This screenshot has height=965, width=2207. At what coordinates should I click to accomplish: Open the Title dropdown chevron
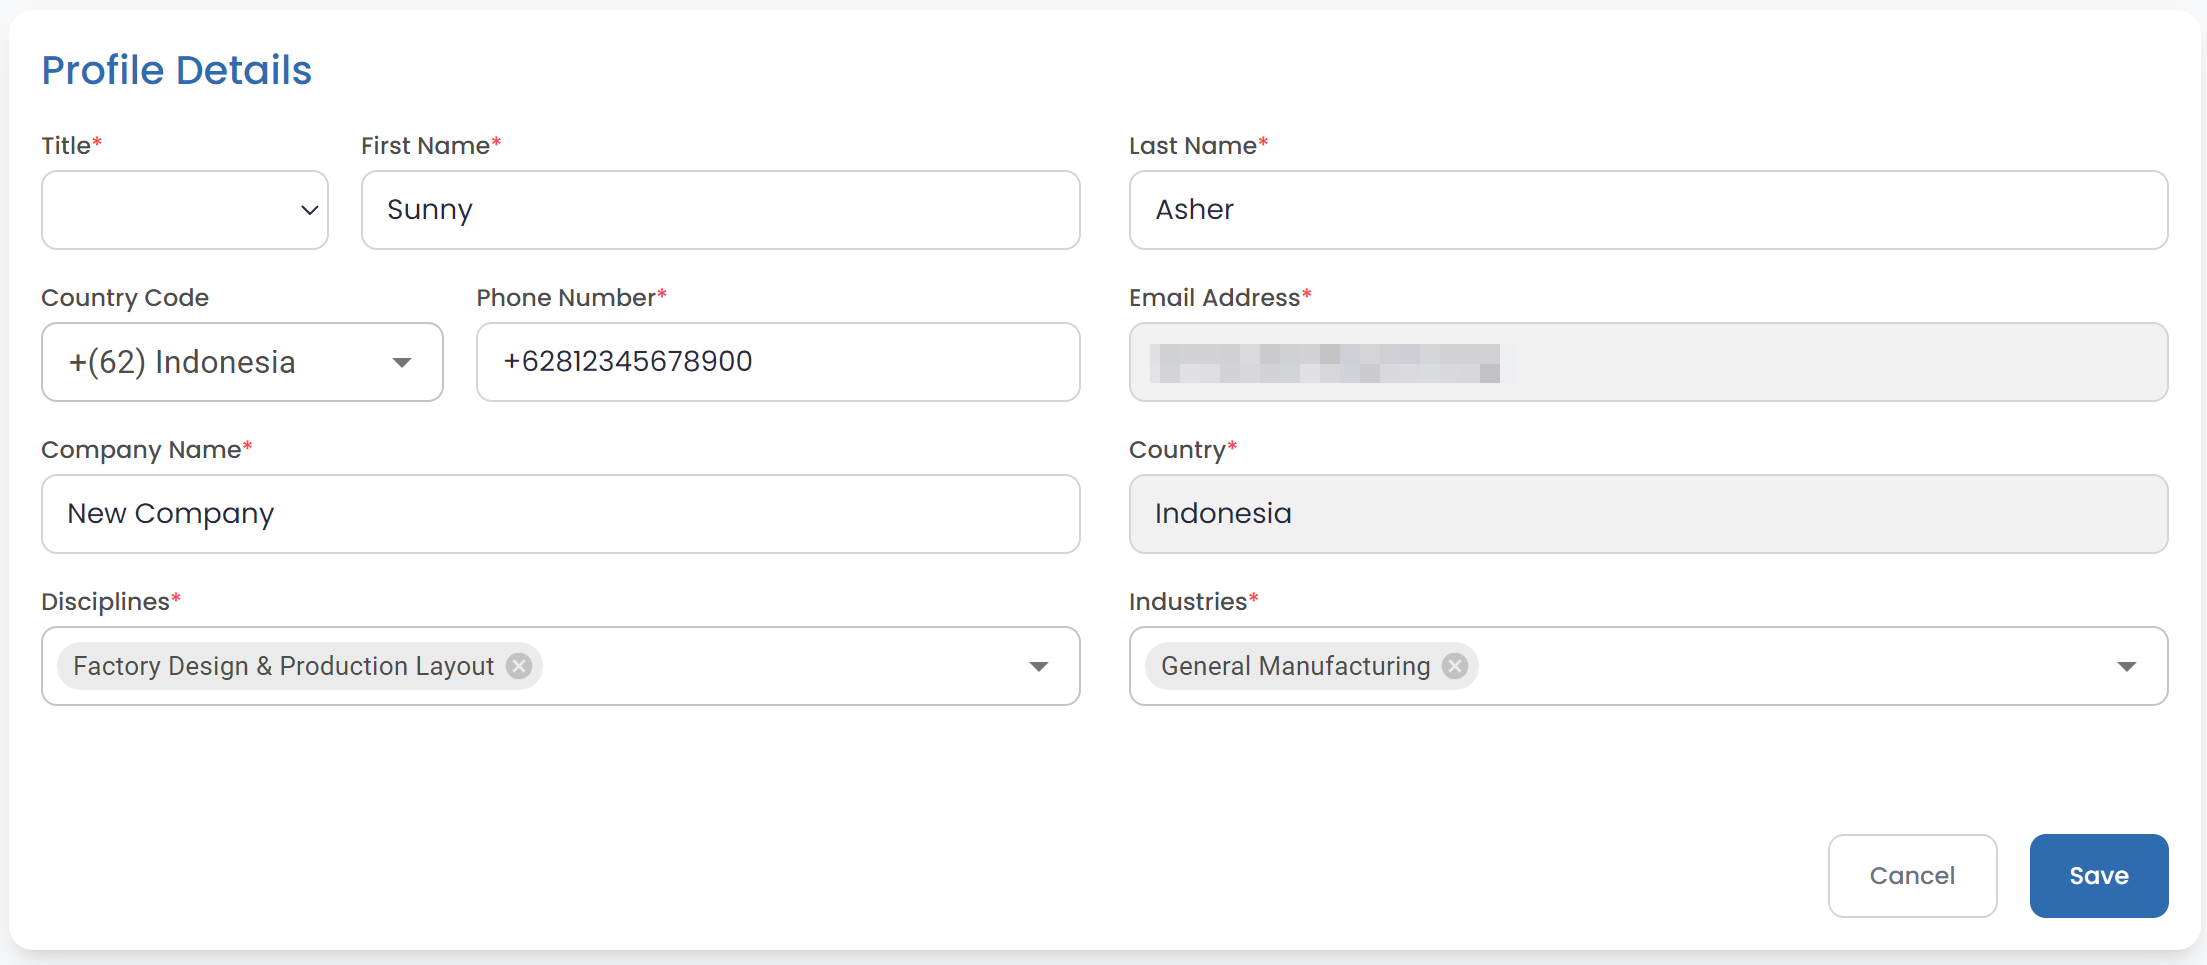click(x=309, y=210)
